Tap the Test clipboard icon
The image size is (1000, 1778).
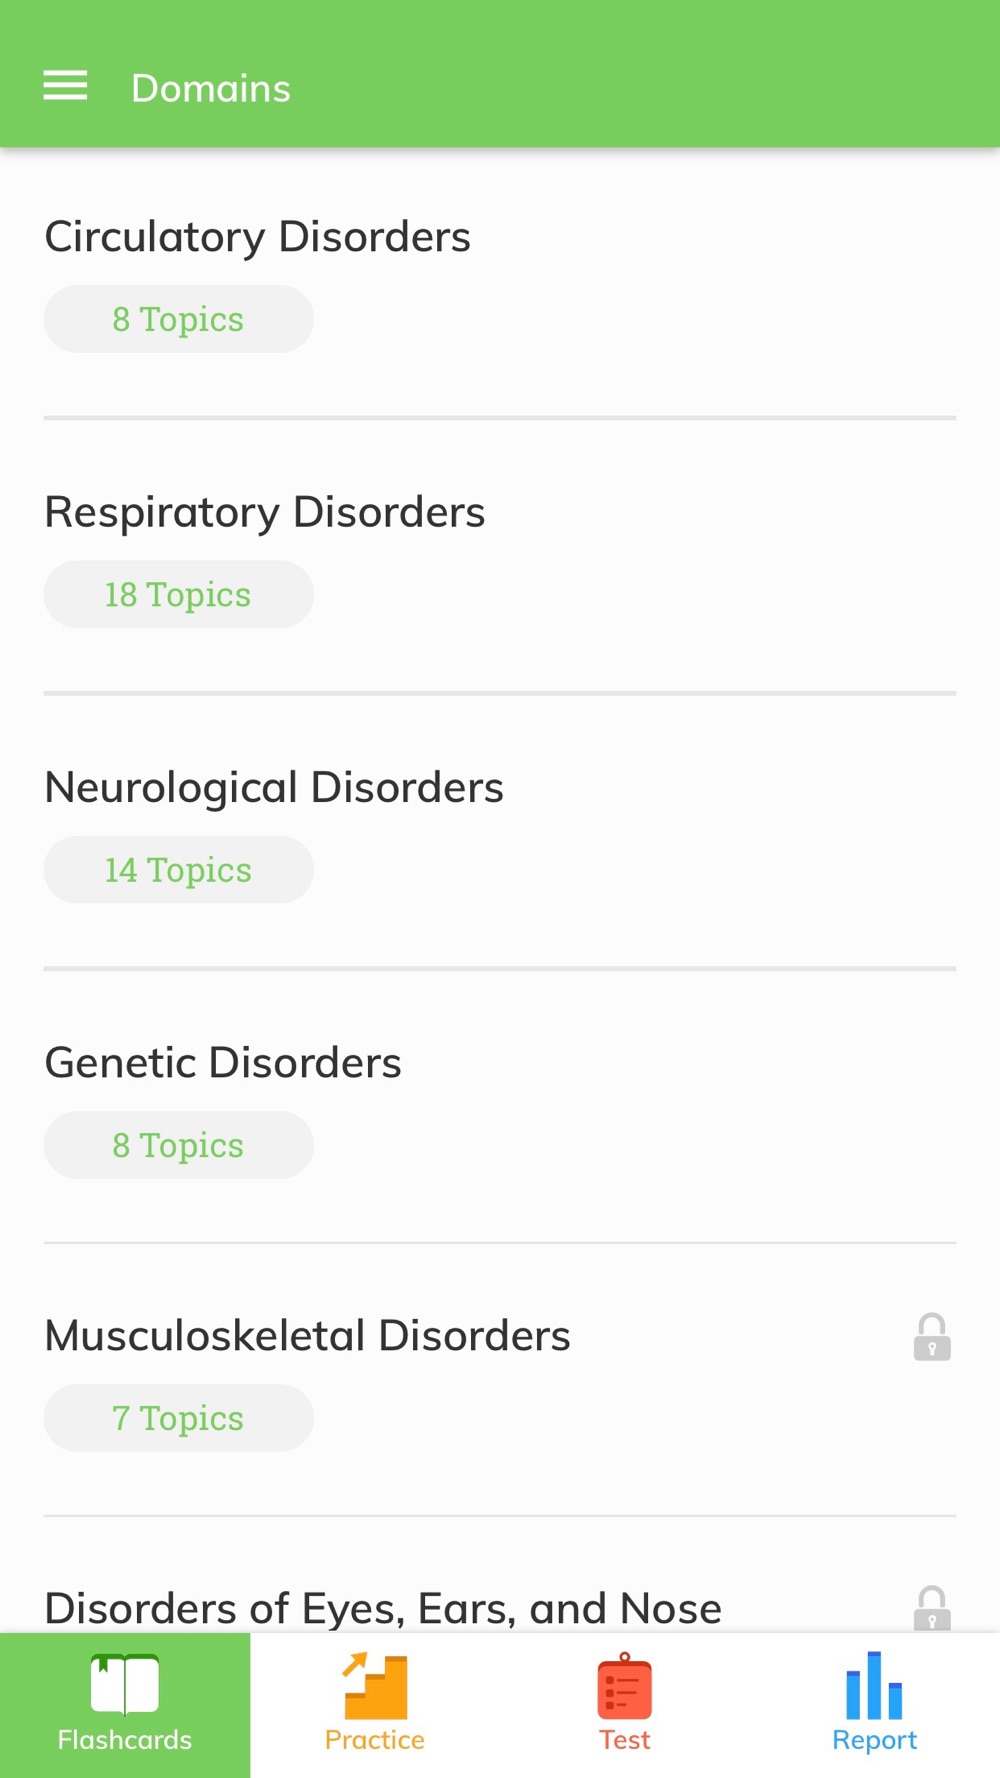click(x=625, y=1686)
